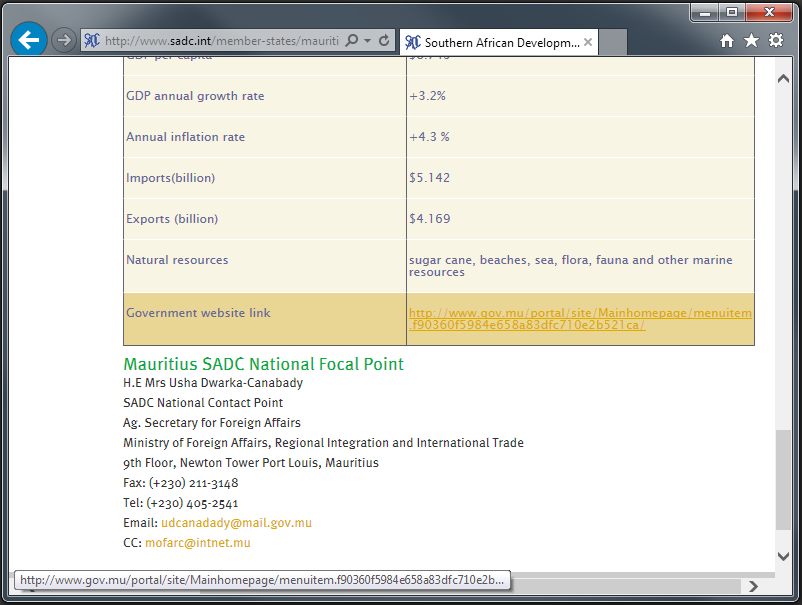The width and height of the screenshot is (802, 605).
Task: Minimize the browser window
Action: coord(705,12)
